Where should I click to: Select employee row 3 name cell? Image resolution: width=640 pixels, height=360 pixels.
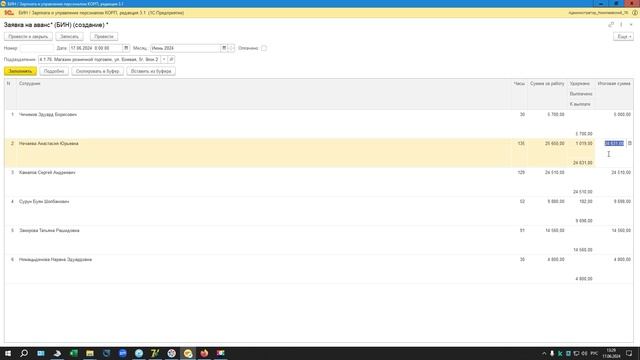point(47,173)
